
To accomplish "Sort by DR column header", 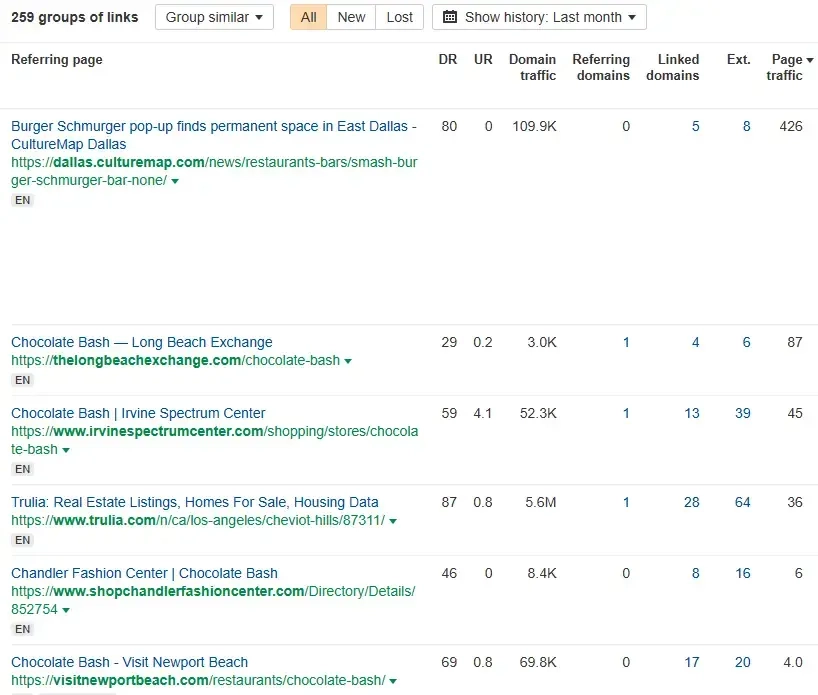I will click(447, 60).
